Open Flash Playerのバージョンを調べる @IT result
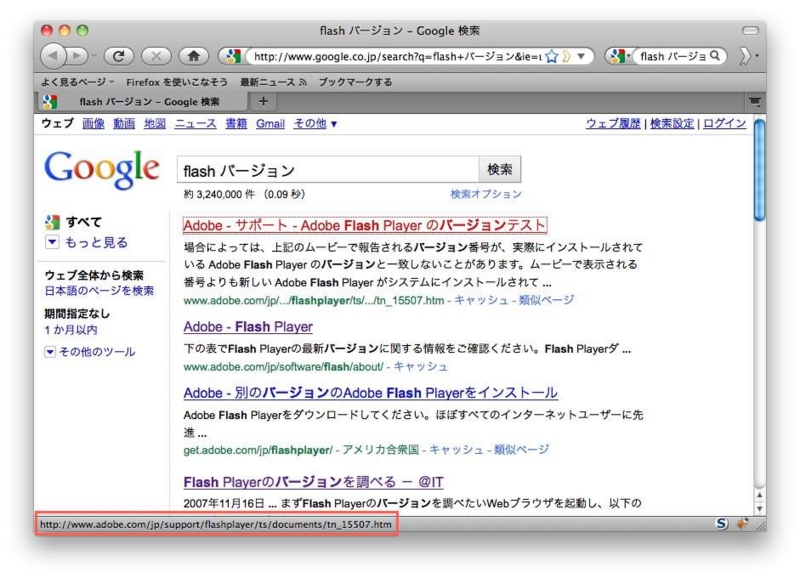This screenshot has height=578, width=800. tap(313, 482)
